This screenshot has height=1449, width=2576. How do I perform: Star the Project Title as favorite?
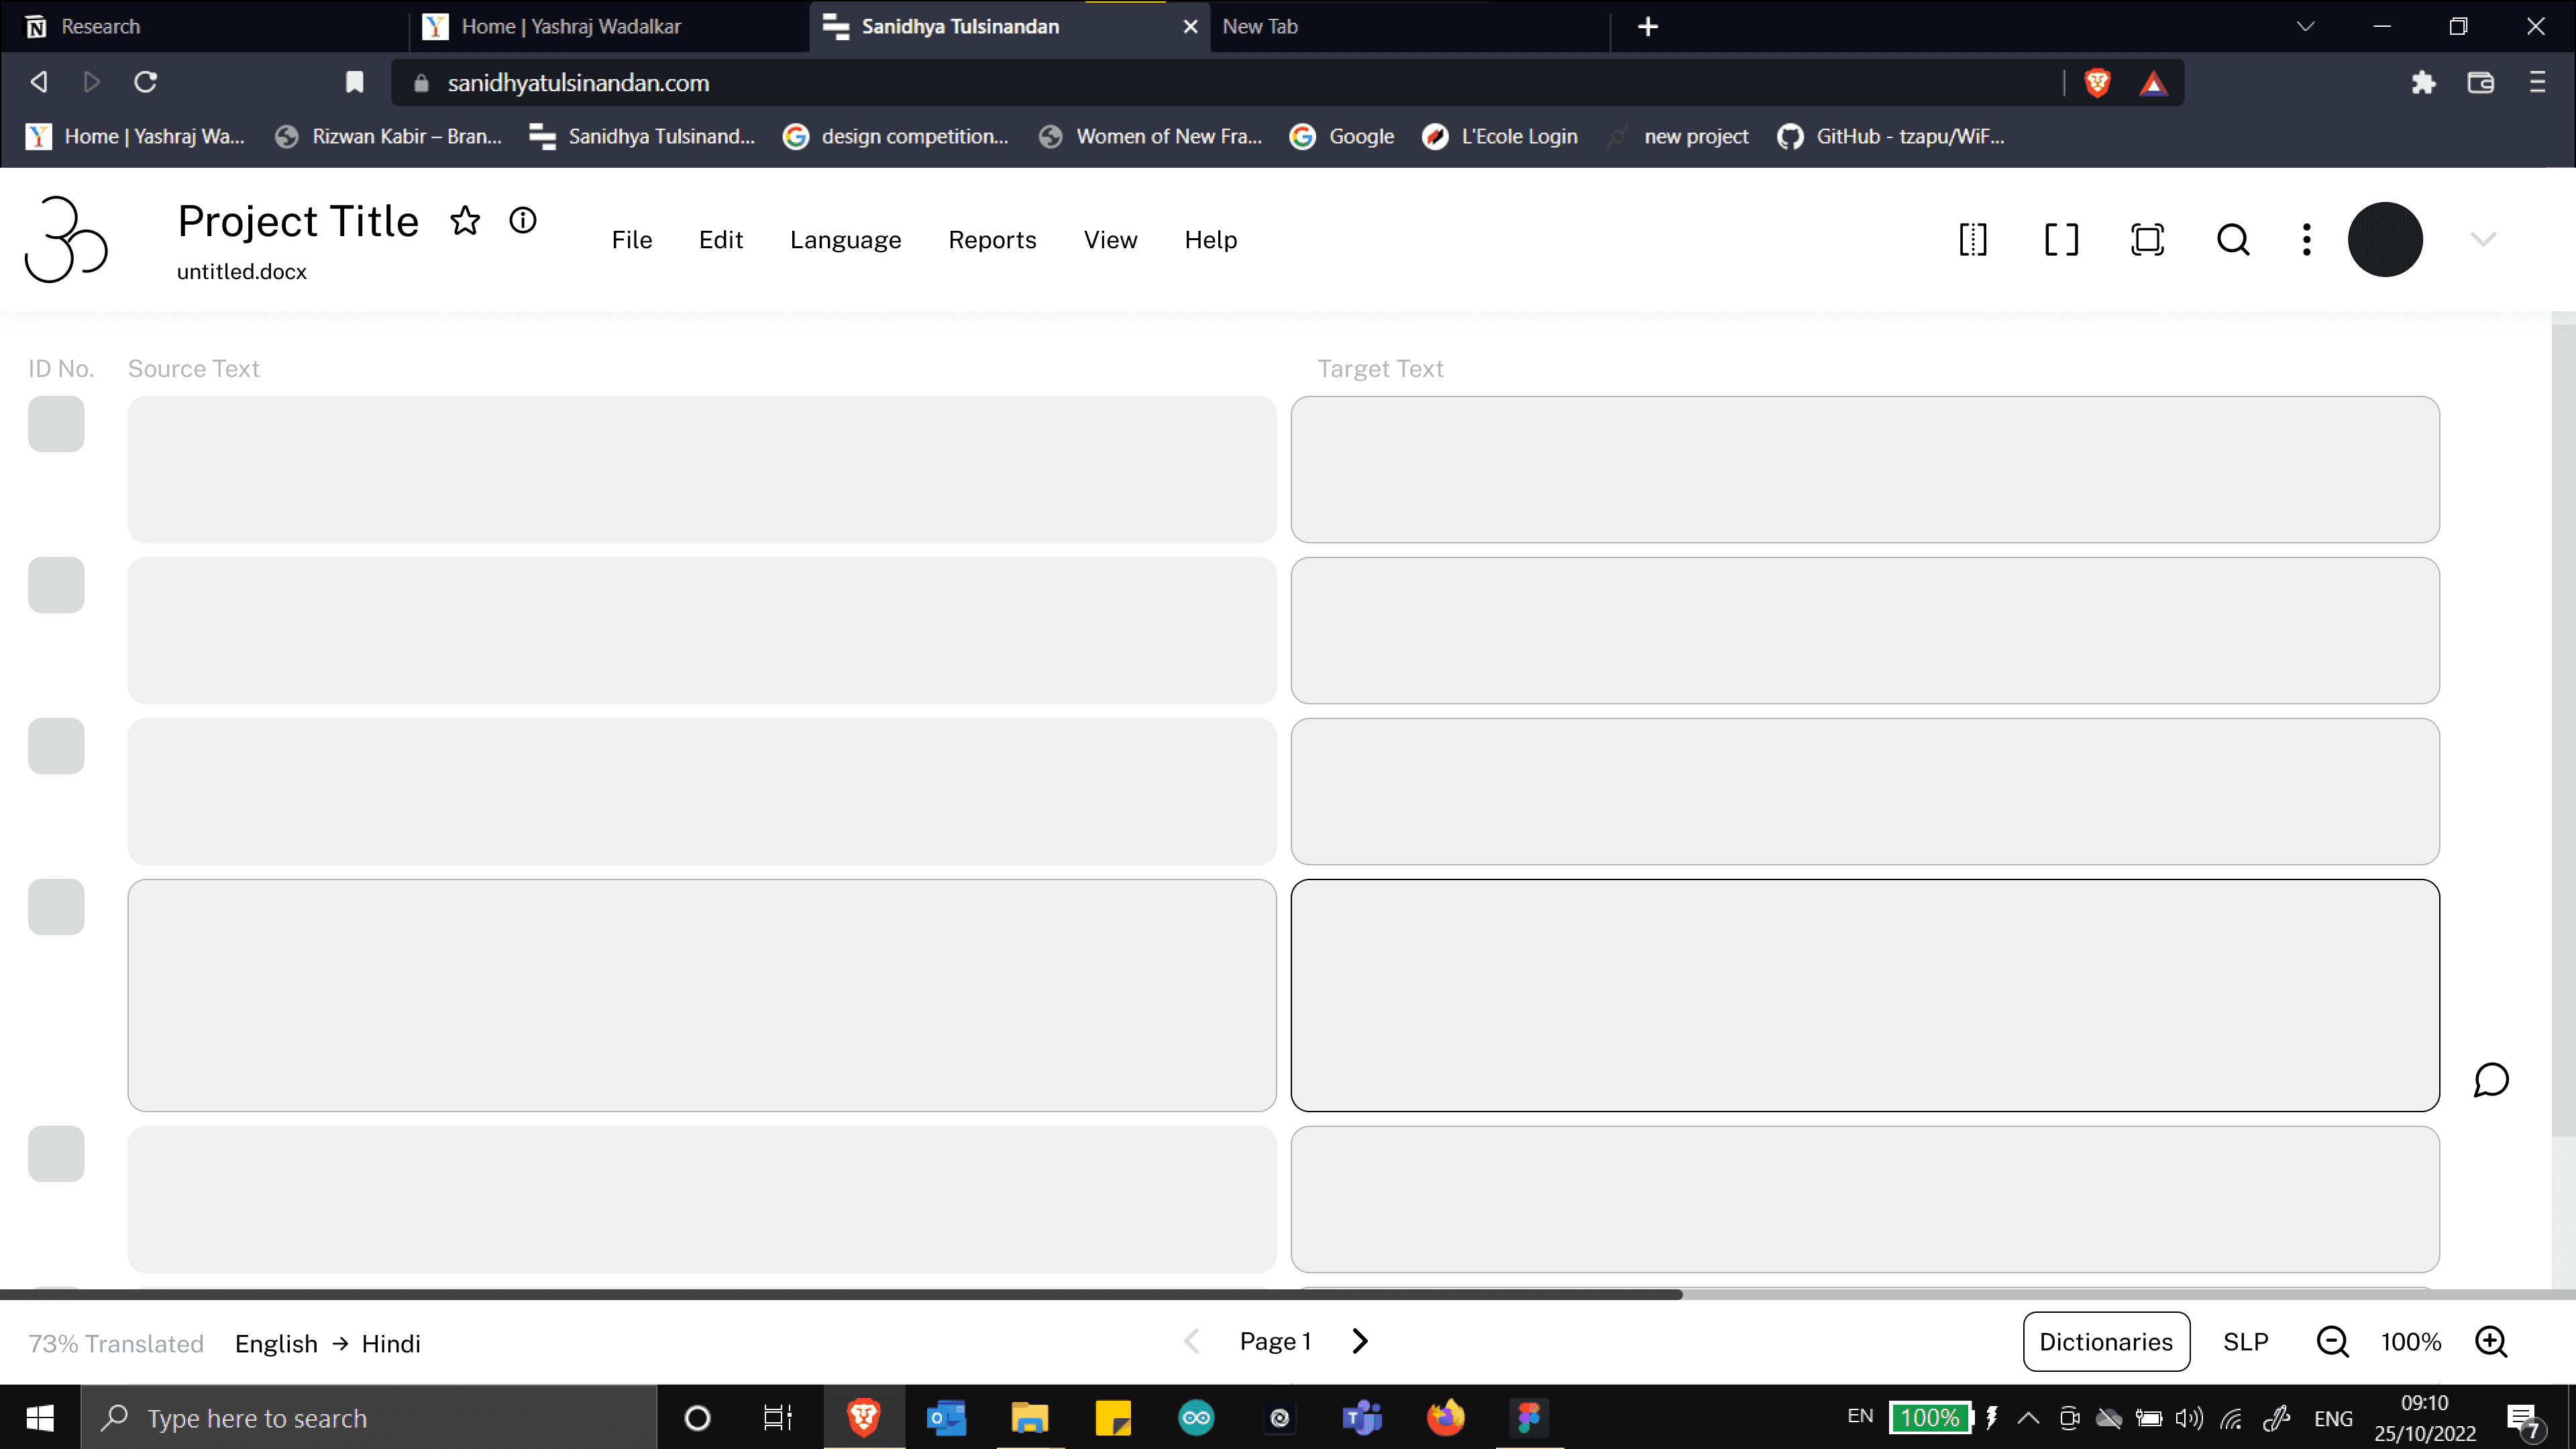(465, 221)
